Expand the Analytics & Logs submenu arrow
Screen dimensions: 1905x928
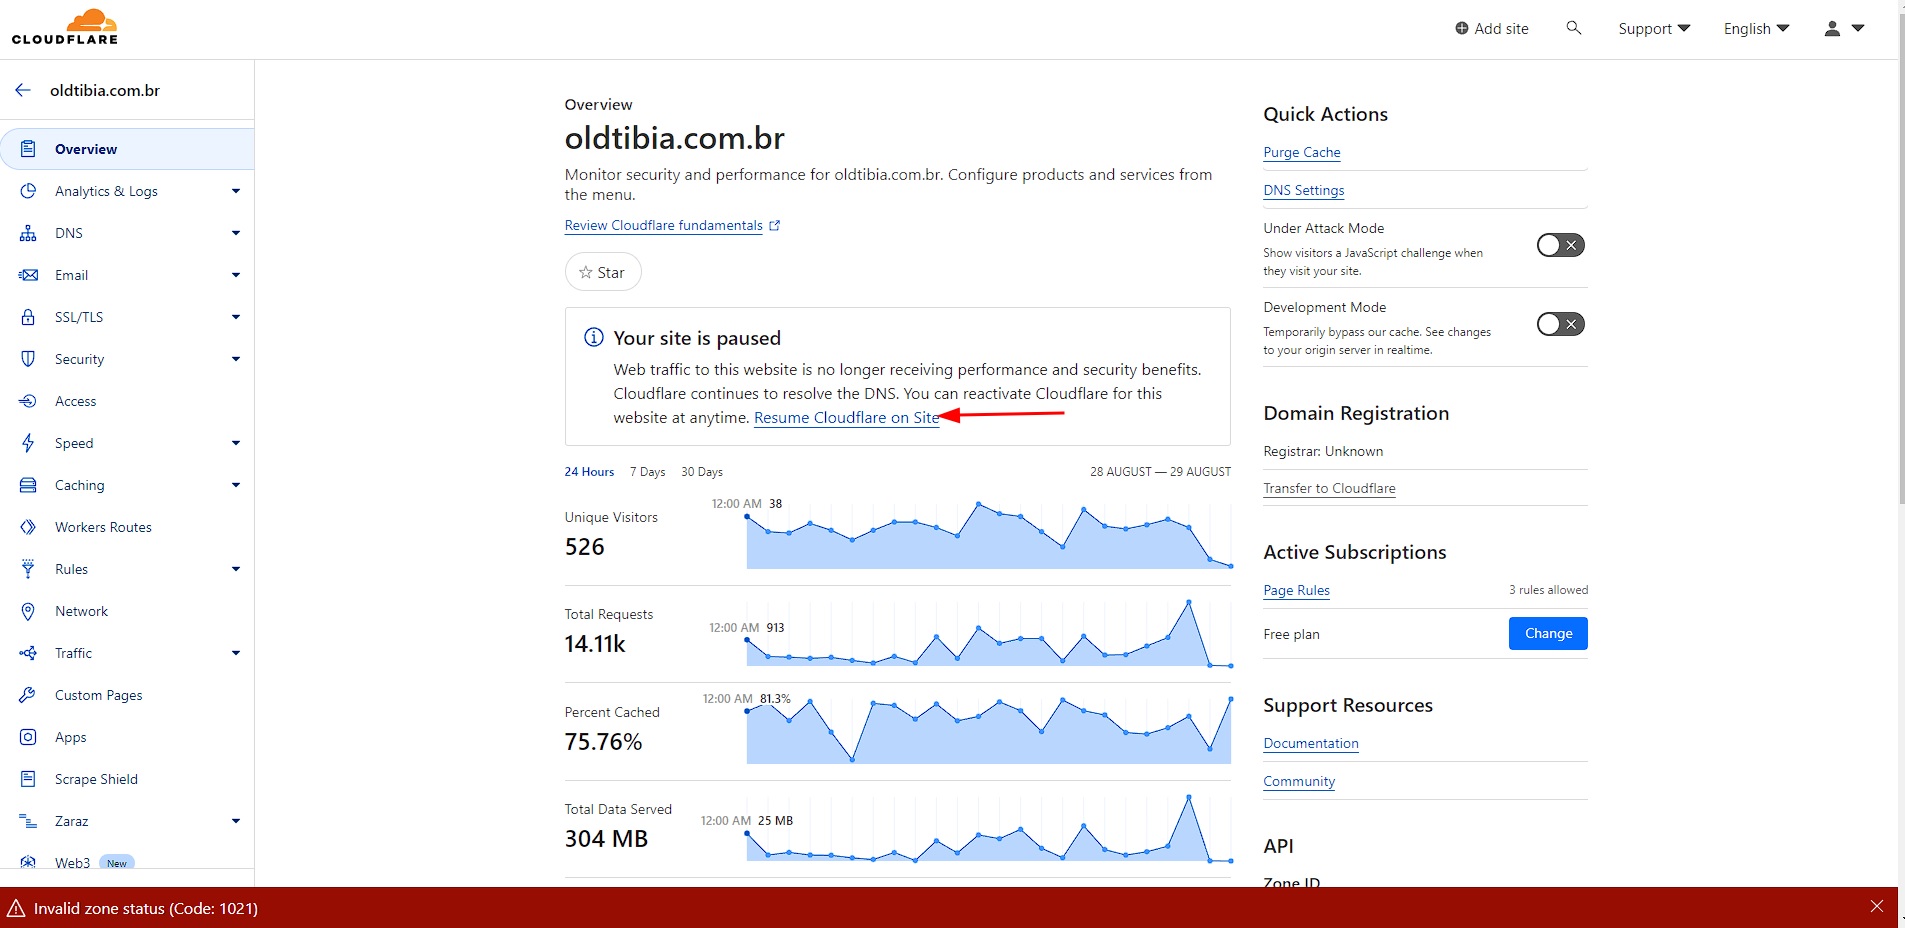tap(236, 191)
